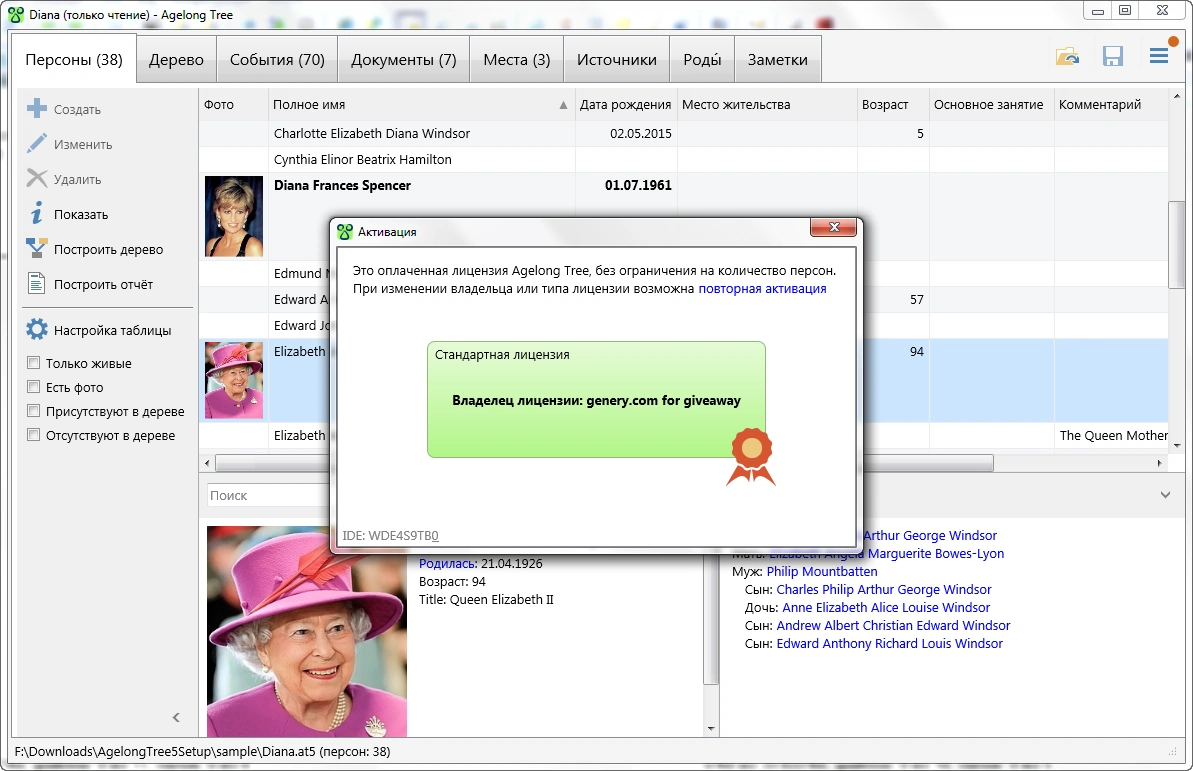Sort by Полное имя column arrow
The width and height of the screenshot is (1193, 771).
pyautogui.click(x=563, y=105)
